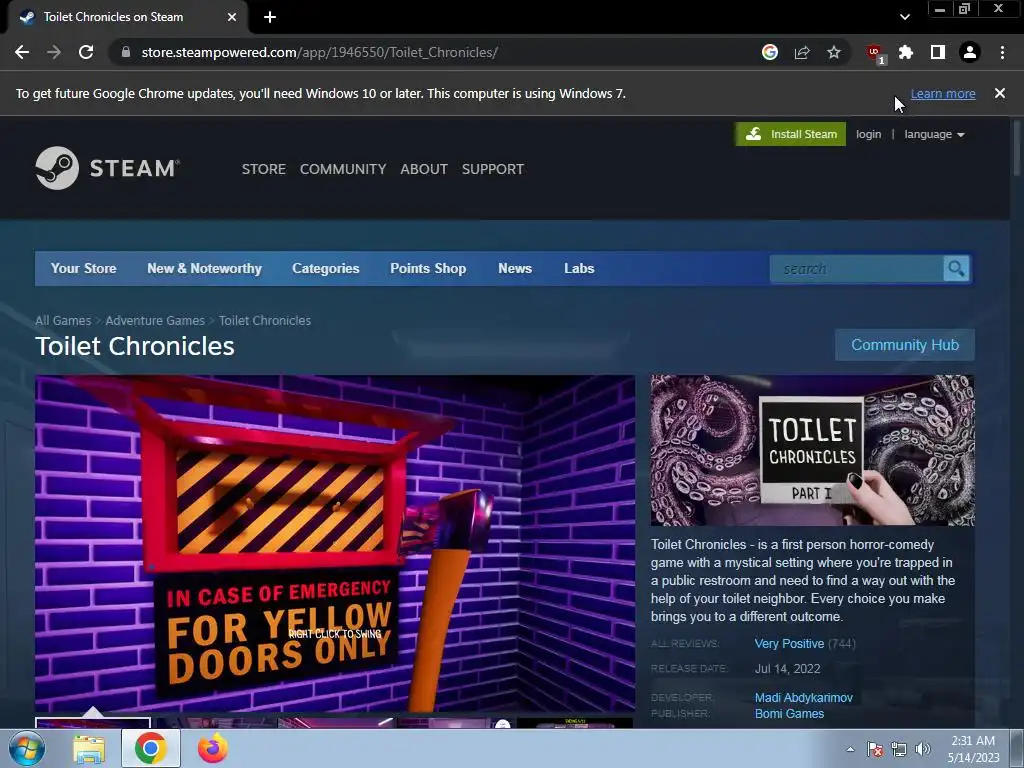Open the News tab

(515, 268)
